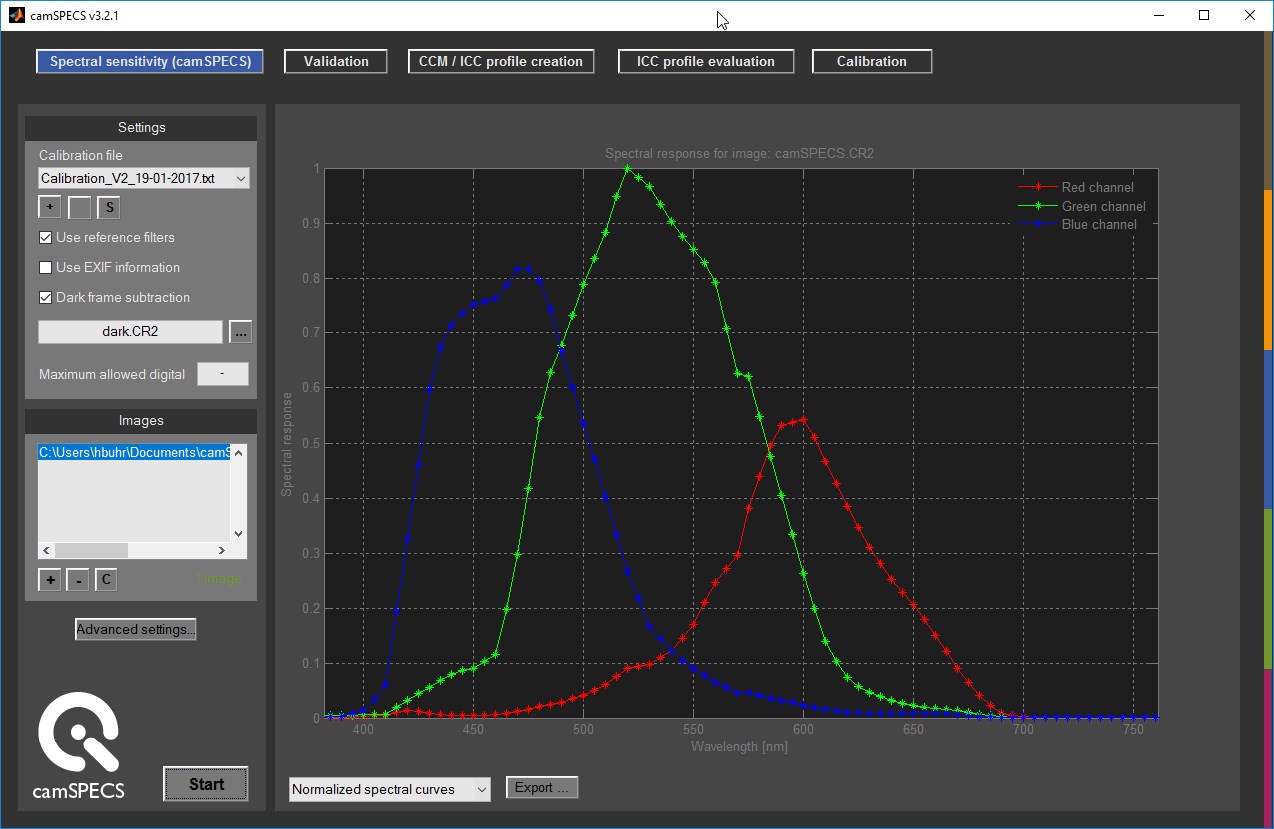Click Blue channel legend entry
This screenshot has width=1274, height=829.
[x=1077, y=224]
